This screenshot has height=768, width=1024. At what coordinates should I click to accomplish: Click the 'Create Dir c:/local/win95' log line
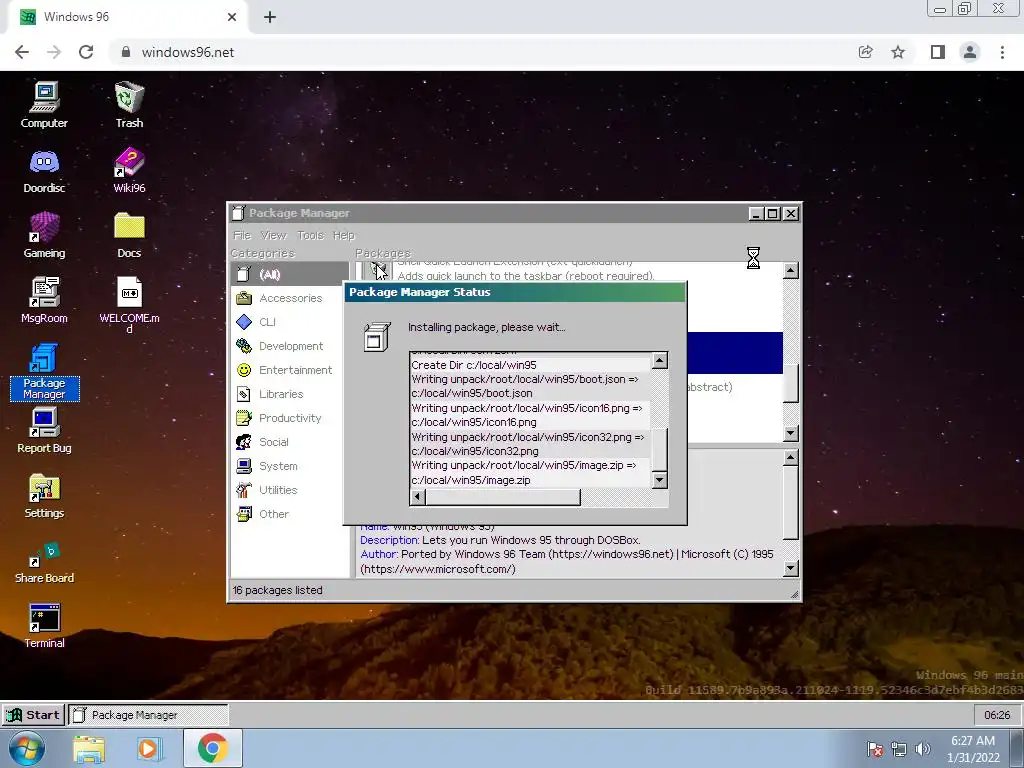[474, 365]
